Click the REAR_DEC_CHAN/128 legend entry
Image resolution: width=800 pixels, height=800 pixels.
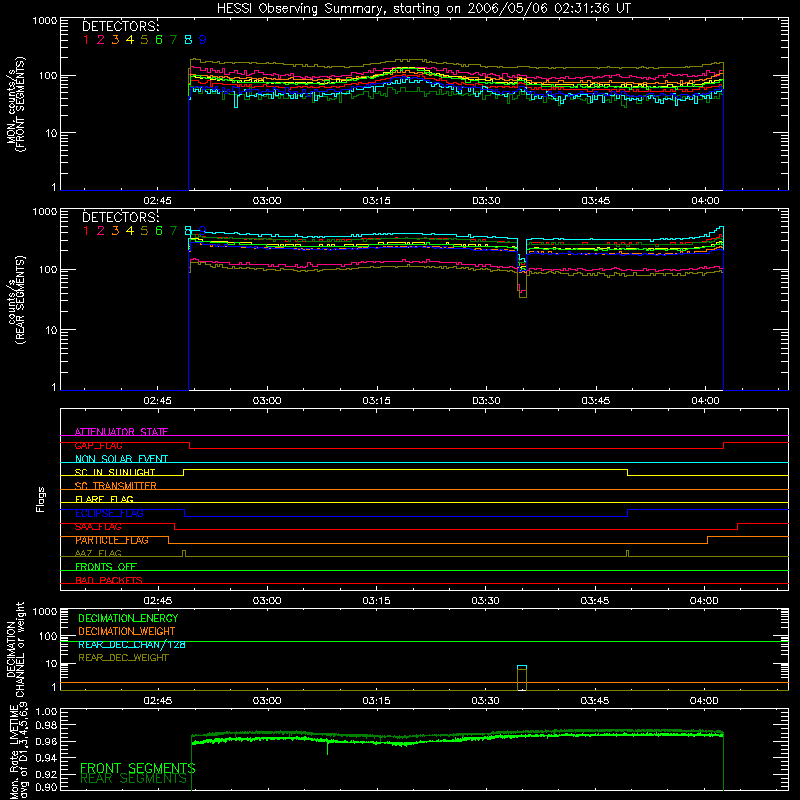pos(132,644)
